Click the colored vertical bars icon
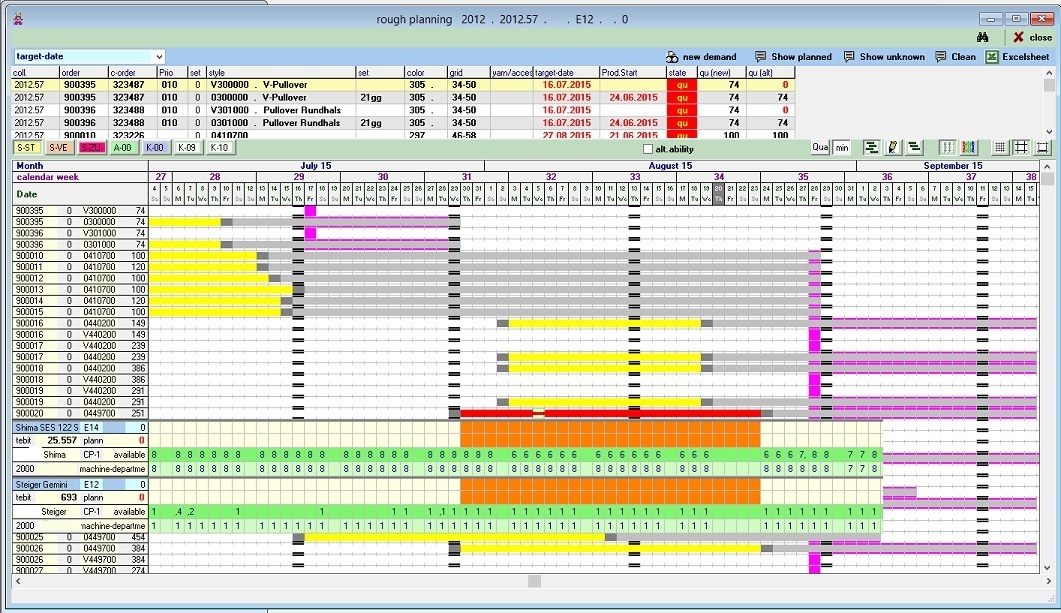This screenshot has width=1061, height=613. pyautogui.click(x=969, y=148)
